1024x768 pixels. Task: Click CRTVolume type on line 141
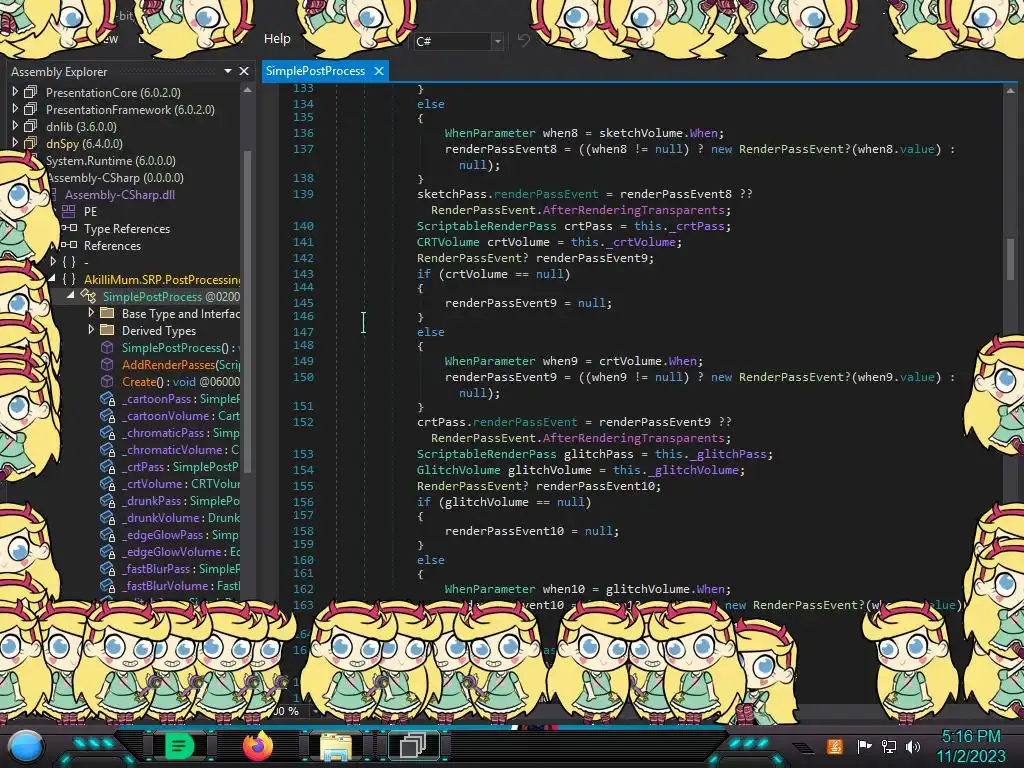coord(448,242)
